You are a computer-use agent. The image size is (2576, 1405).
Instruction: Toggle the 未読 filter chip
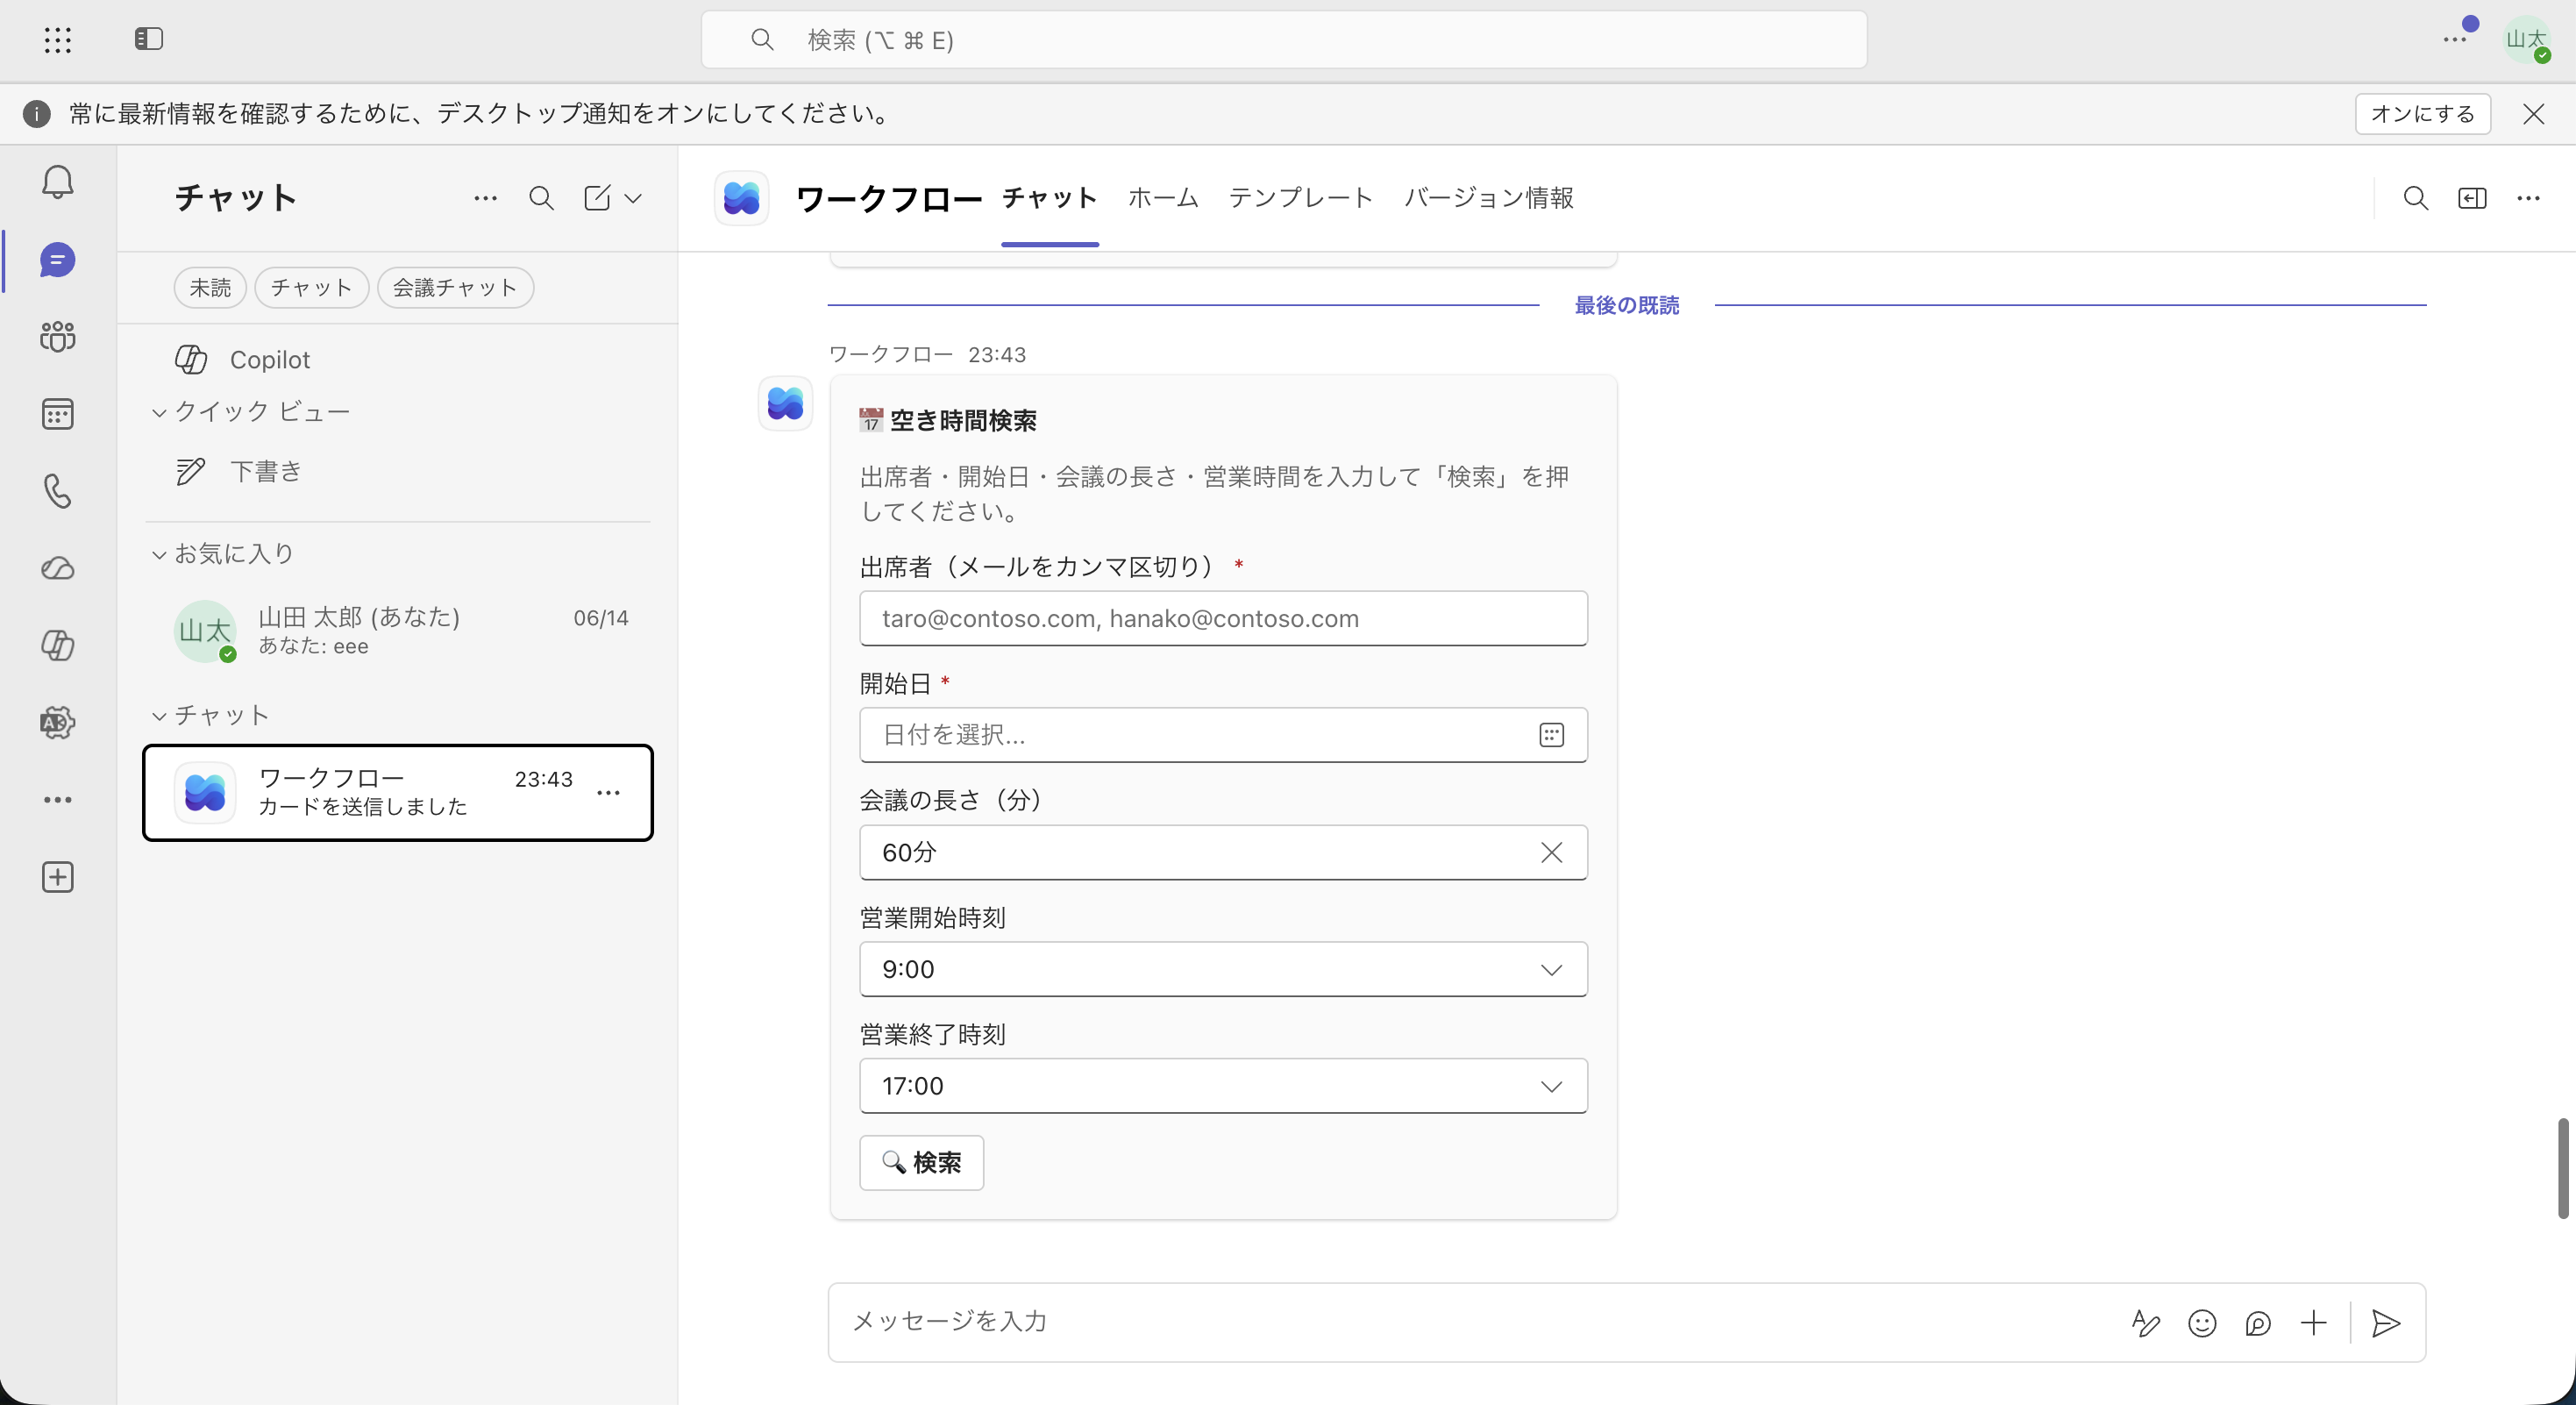tap(210, 288)
